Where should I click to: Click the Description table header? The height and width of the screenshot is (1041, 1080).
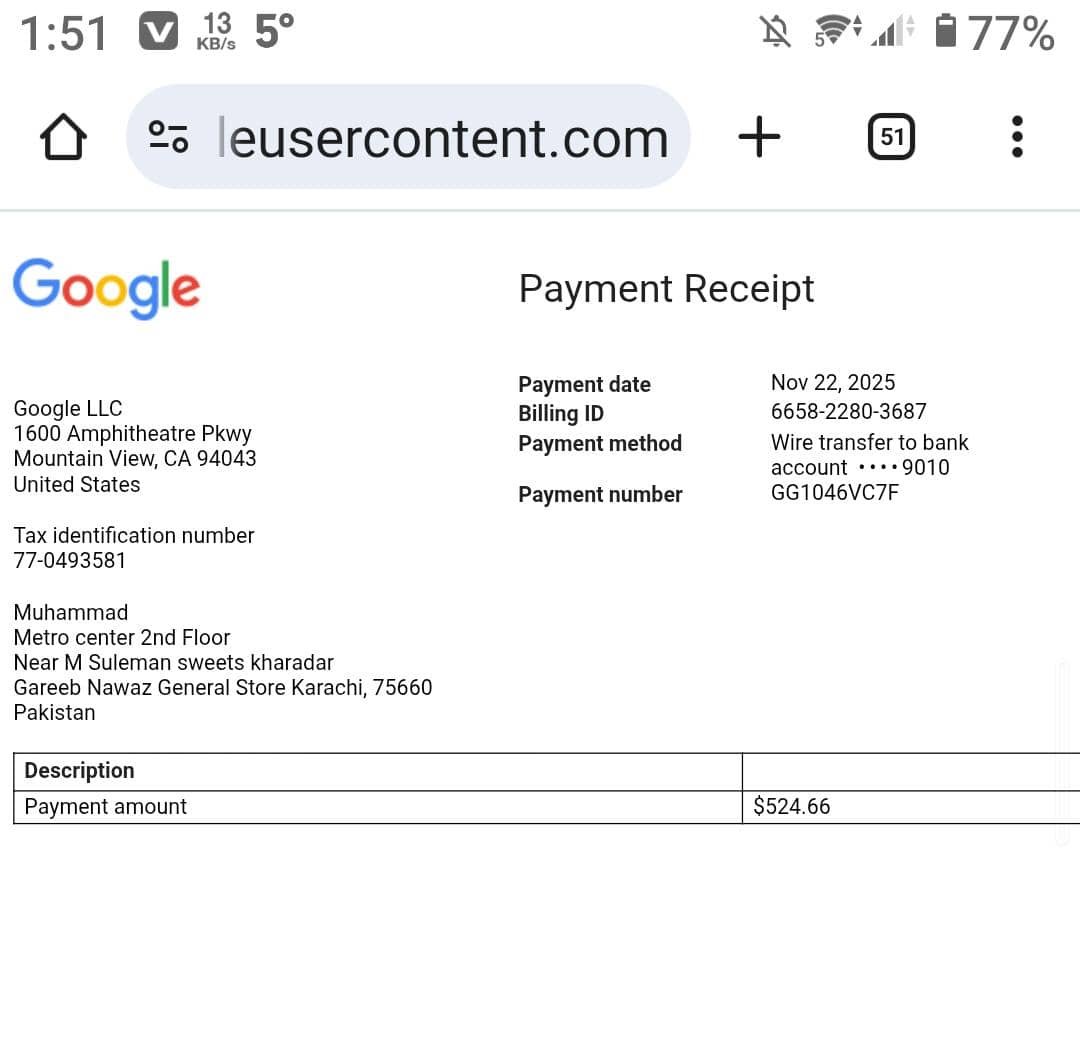coord(79,770)
